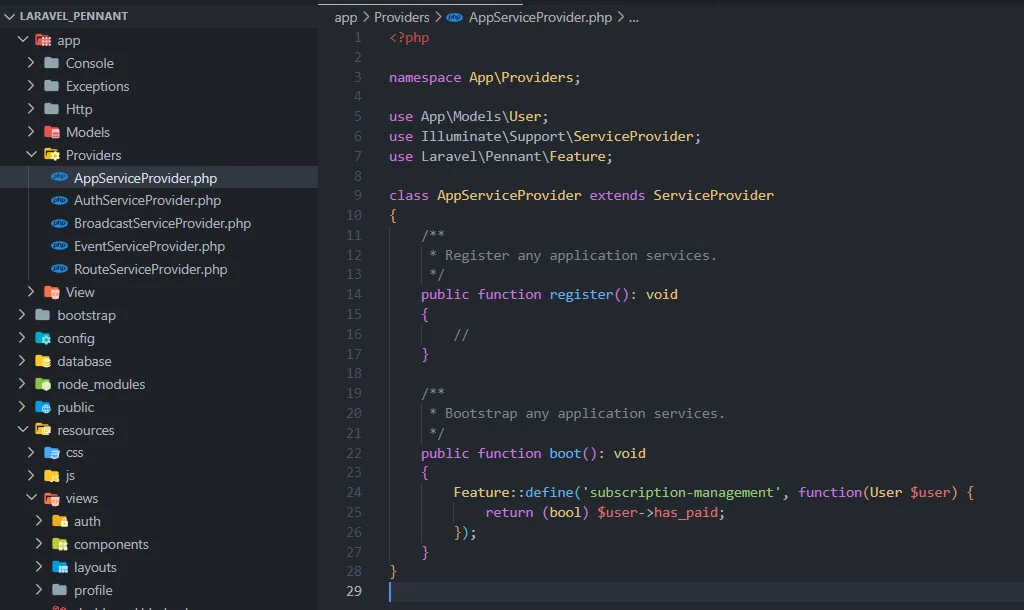Click PHP icon beside AuthServiceProvider.php

60,201
